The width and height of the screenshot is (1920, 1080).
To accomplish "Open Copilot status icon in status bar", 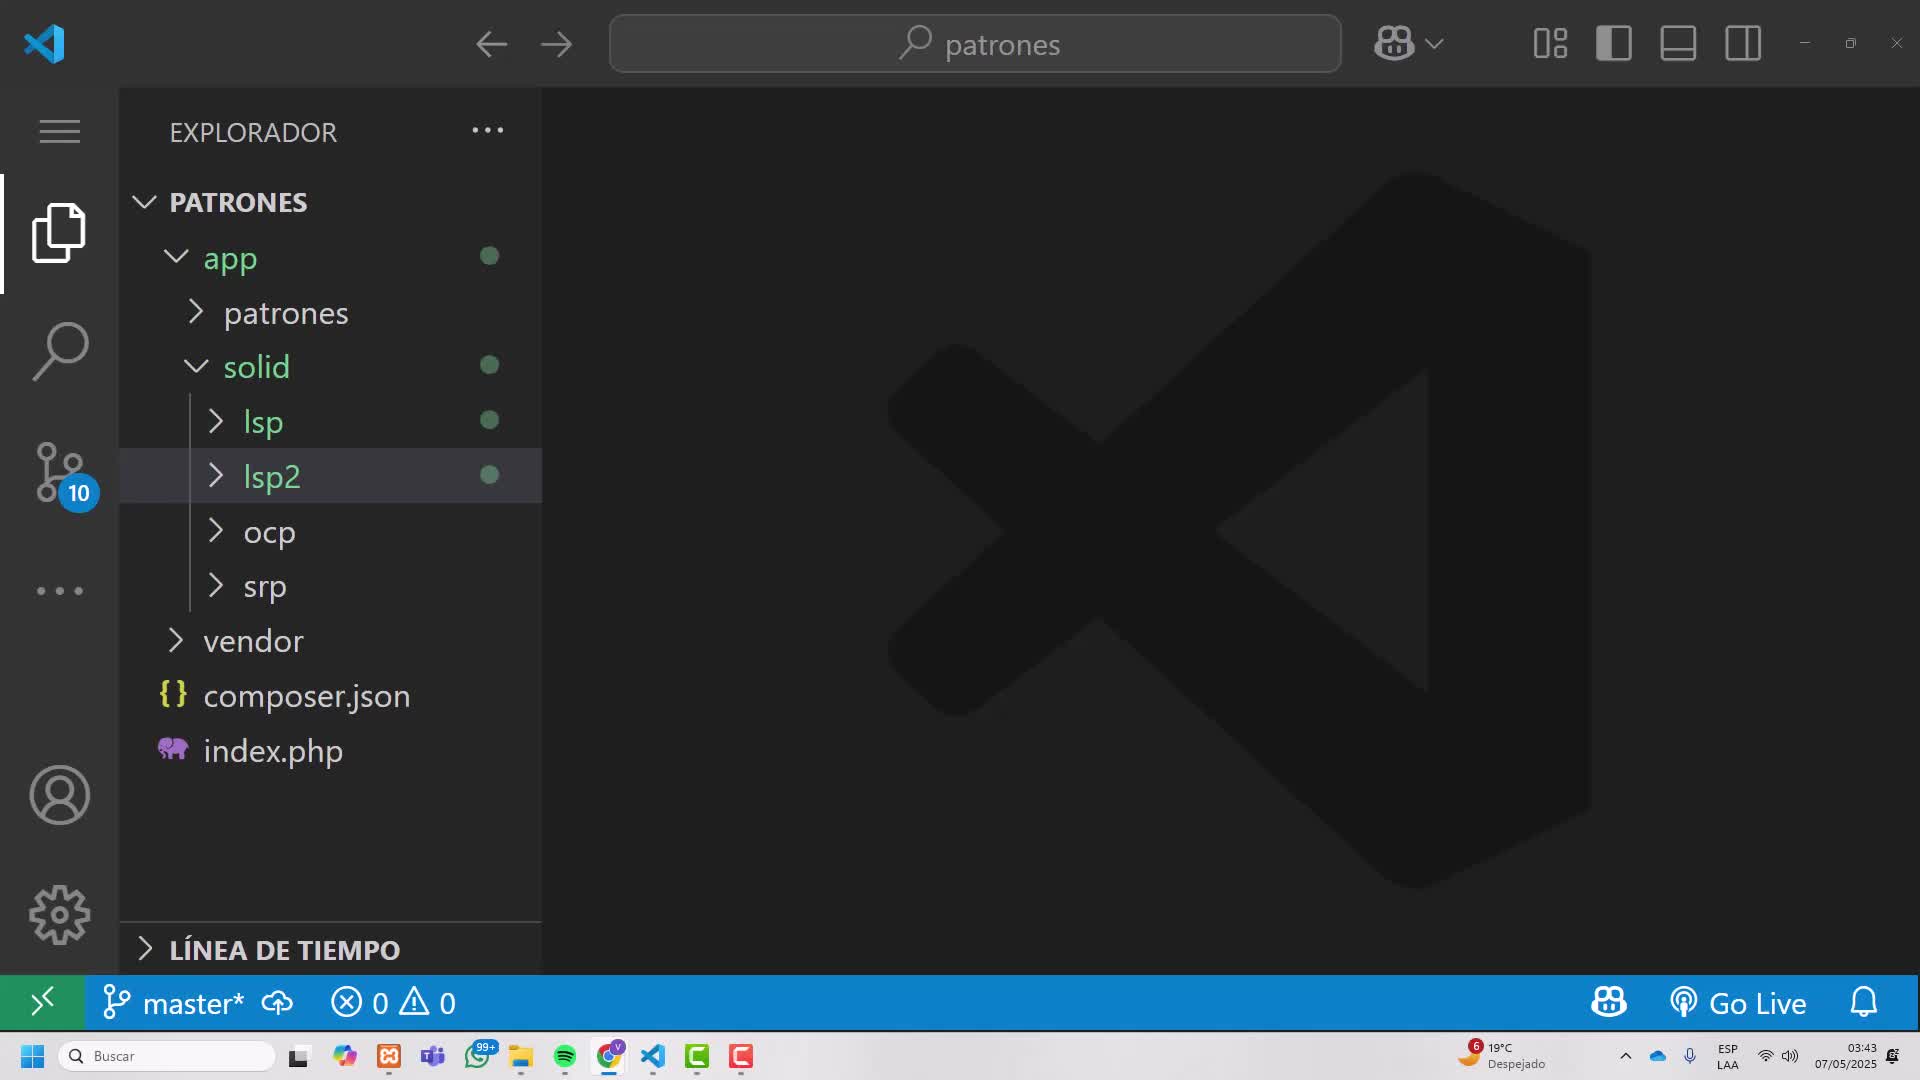I will [x=1609, y=1002].
